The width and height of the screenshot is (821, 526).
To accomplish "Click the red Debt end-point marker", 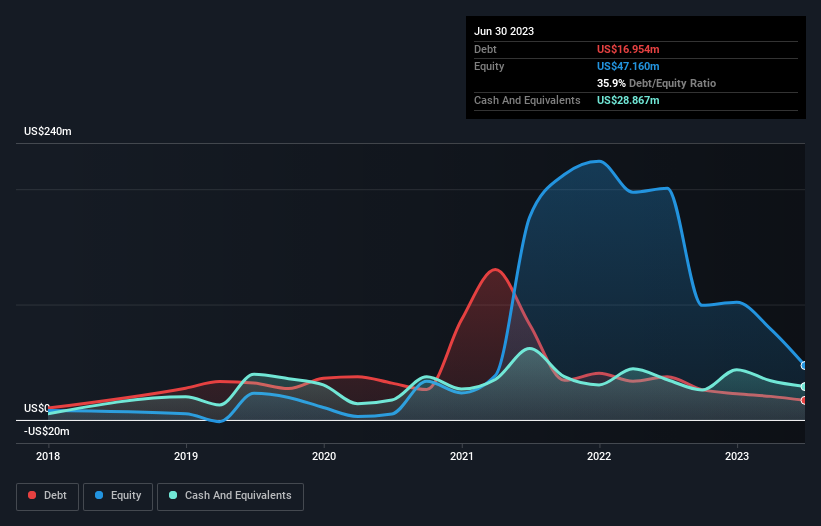I will pyautogui.click(x=804, y=400).
